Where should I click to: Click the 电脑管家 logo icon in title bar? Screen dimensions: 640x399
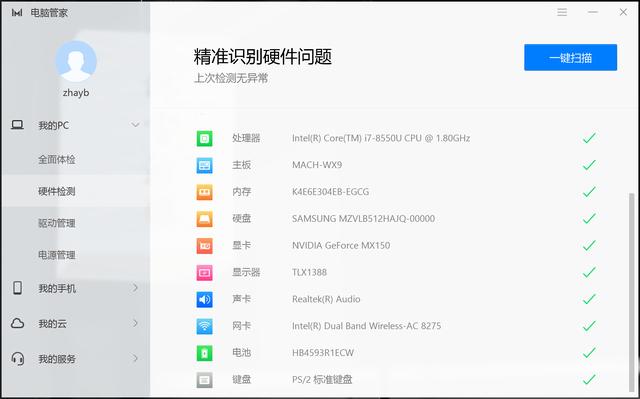(x=17, y=13)
